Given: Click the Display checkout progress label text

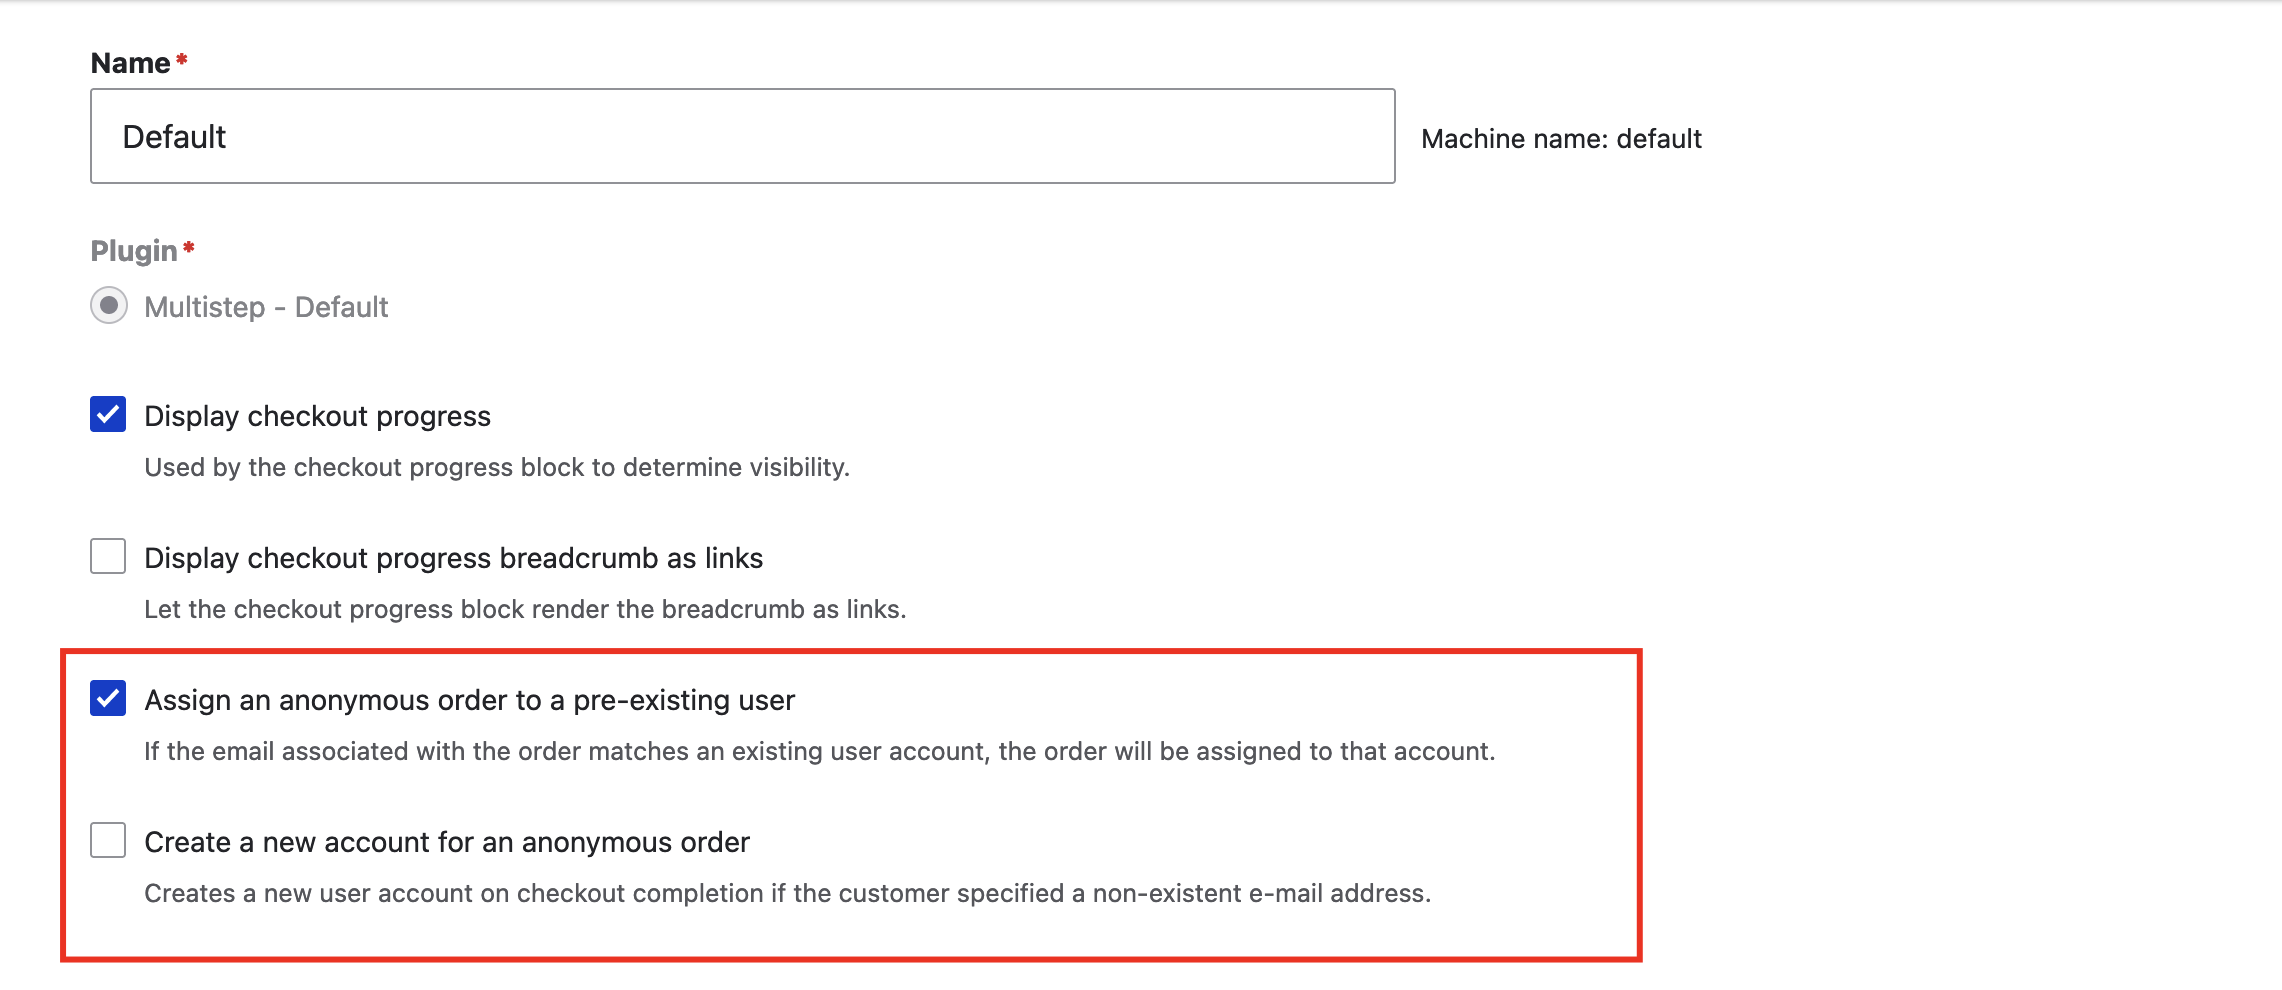Looking at the screenshot, I should click(x=318, y=416).
